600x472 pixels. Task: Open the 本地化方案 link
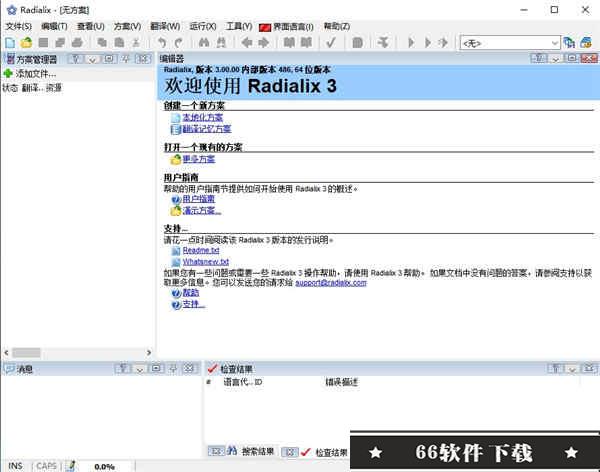202,117
